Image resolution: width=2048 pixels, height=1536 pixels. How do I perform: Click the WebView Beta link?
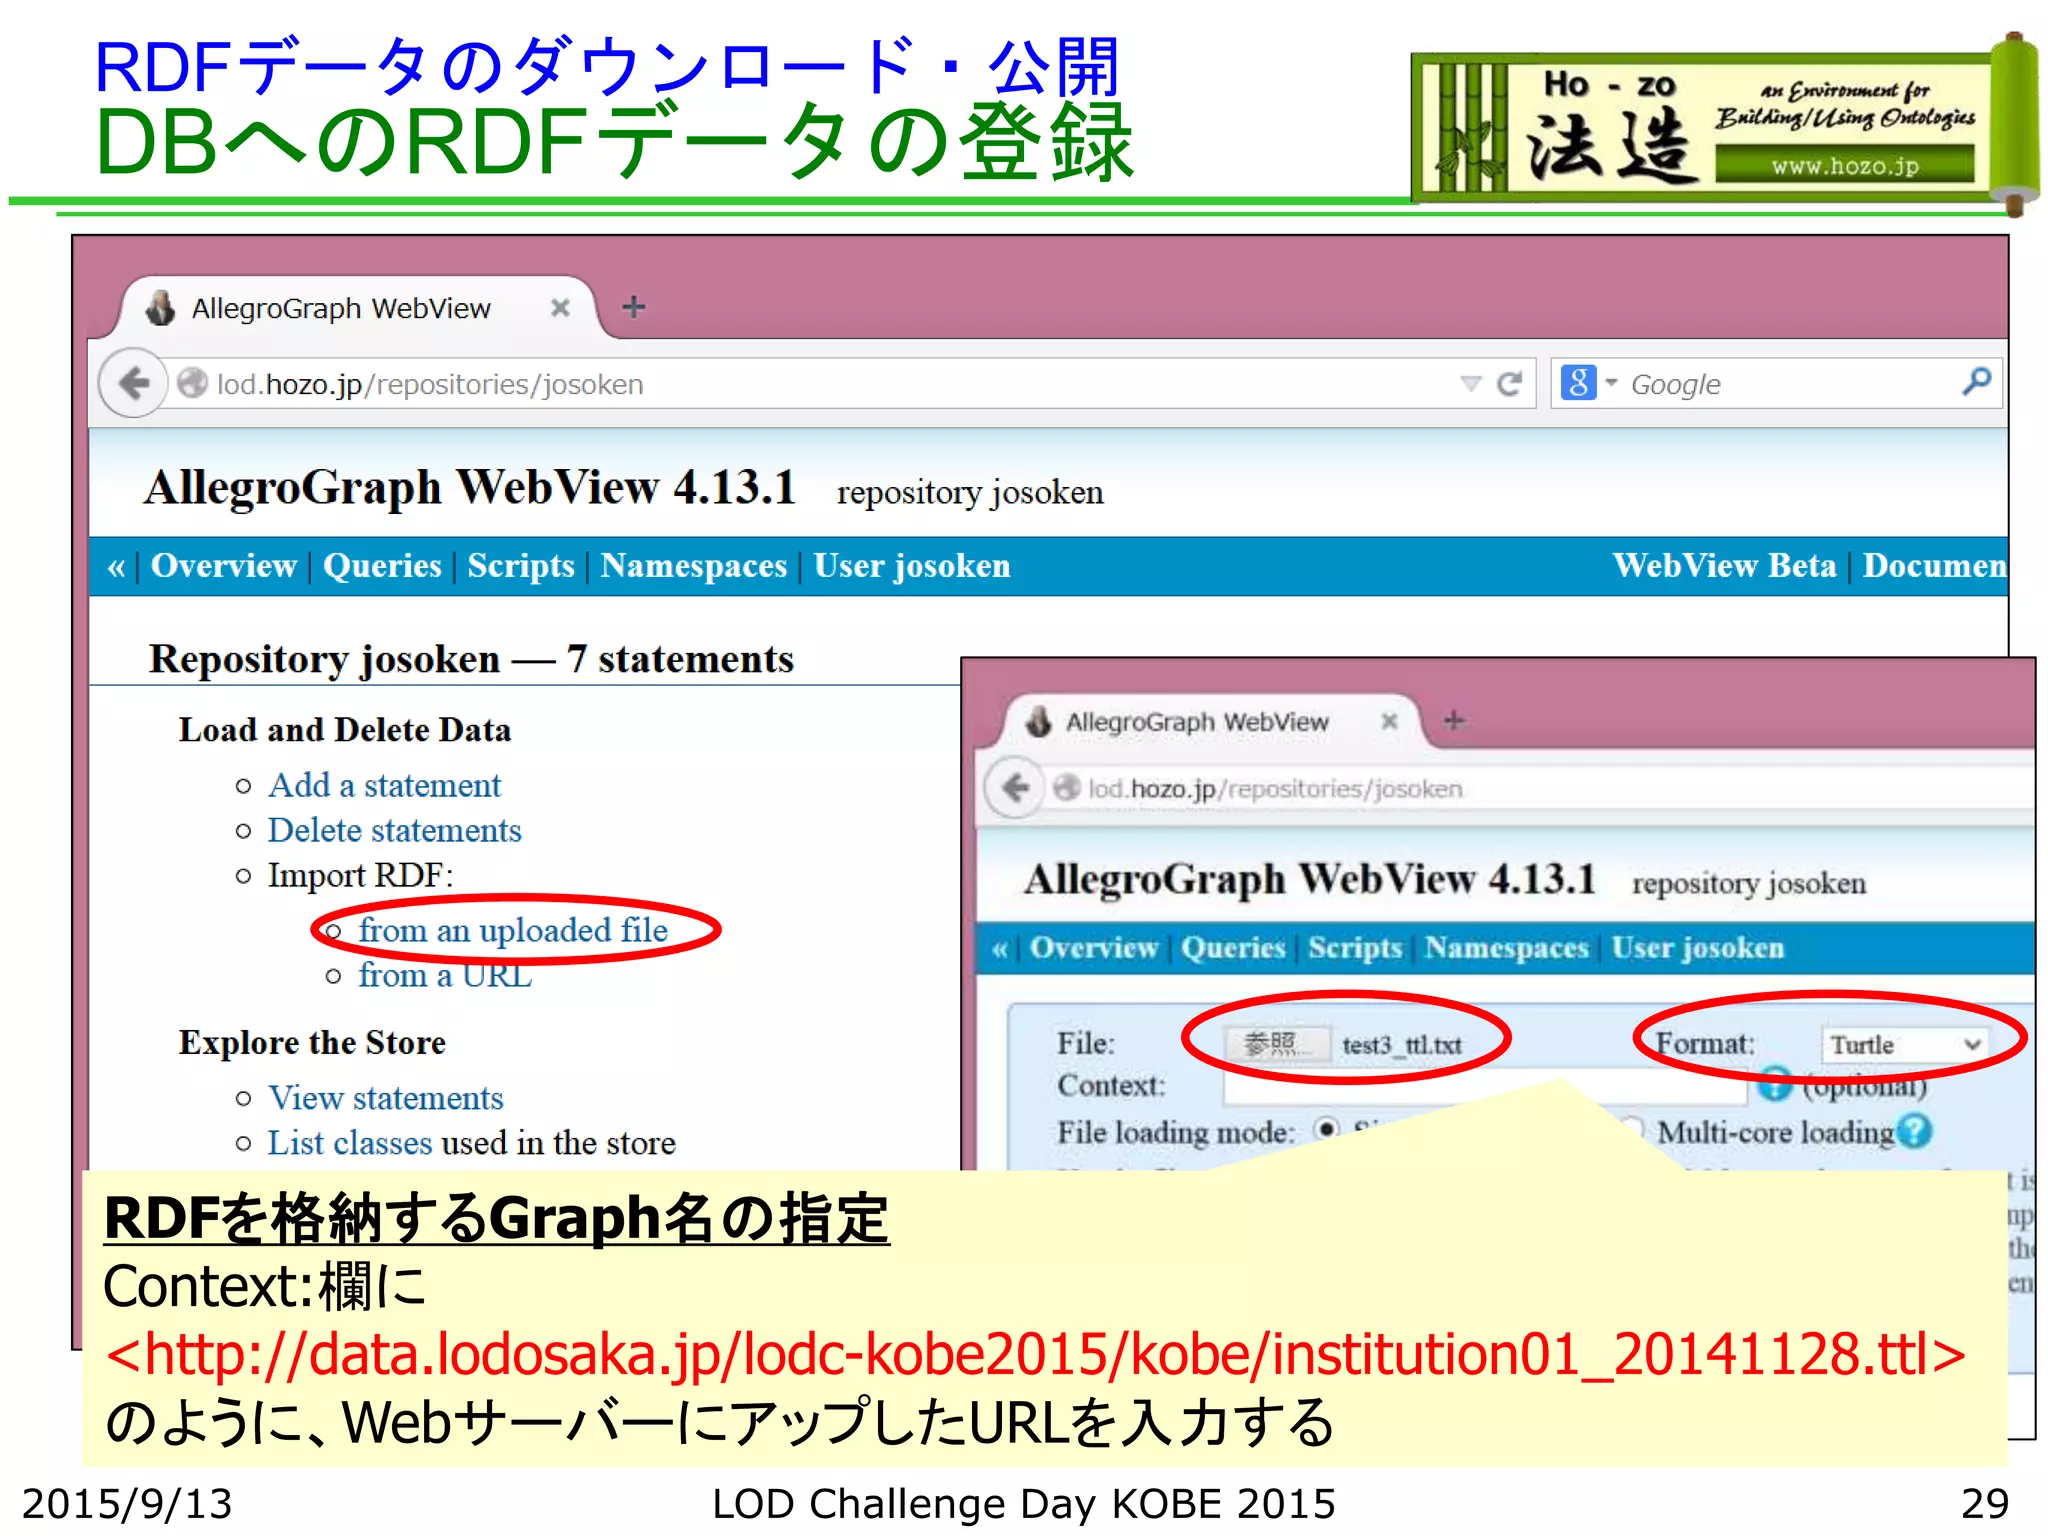pos(1724,566)
